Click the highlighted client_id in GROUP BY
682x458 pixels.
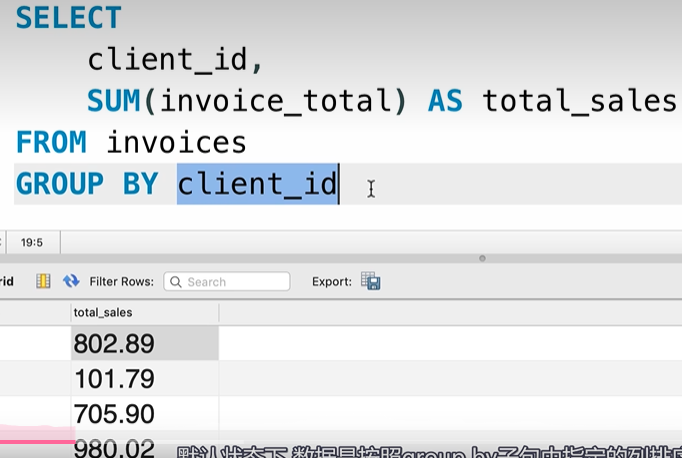coord(257,184)
